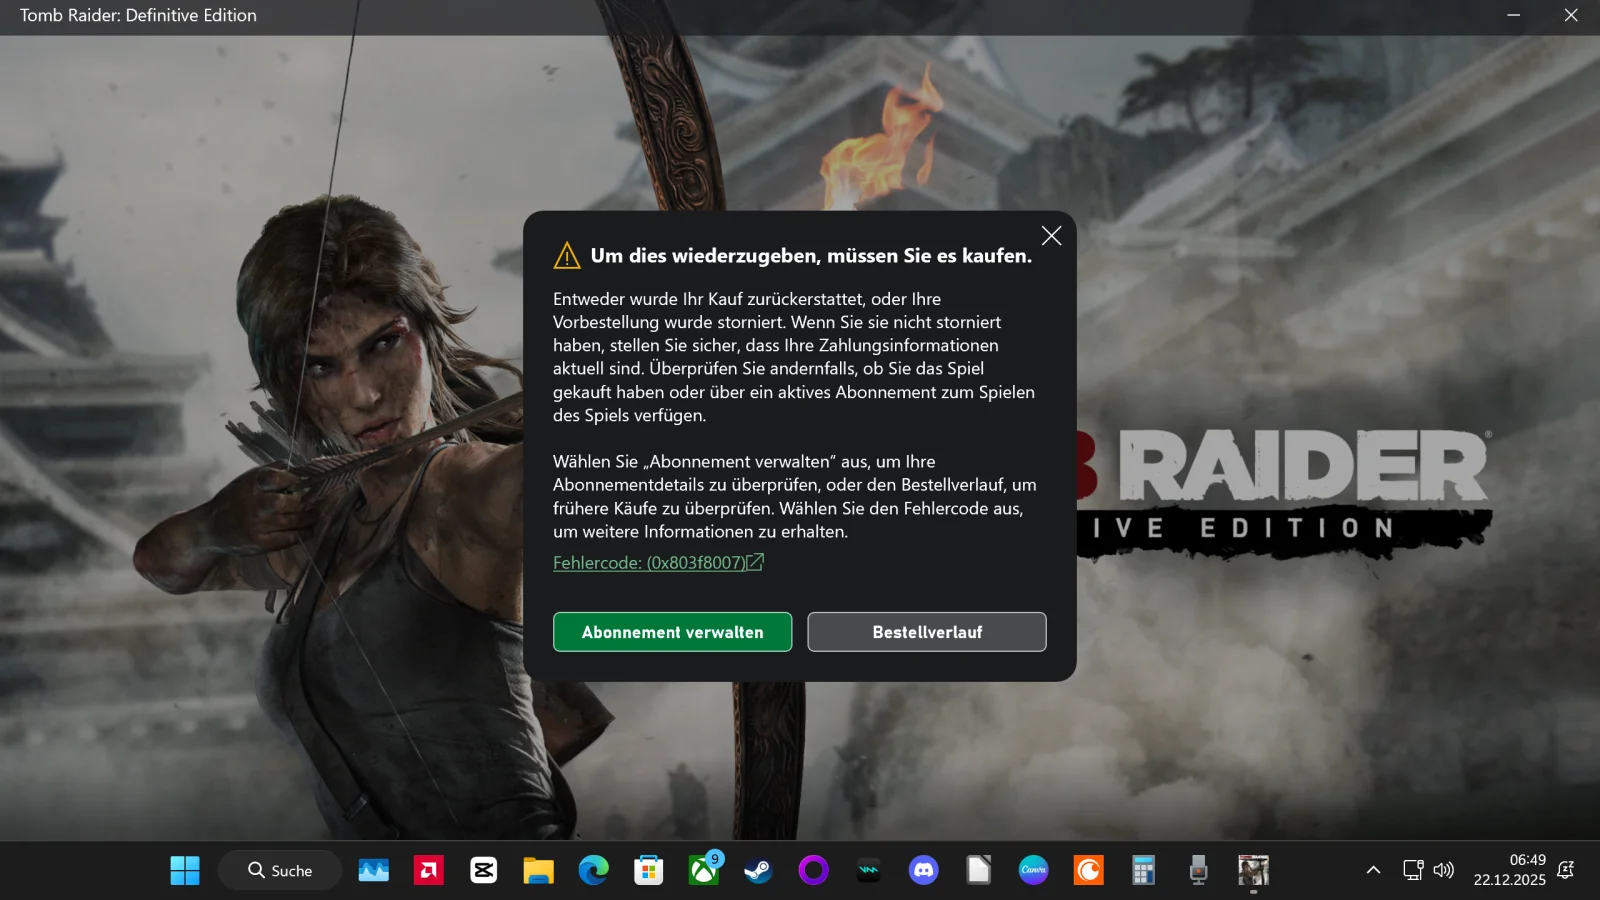Open the Fehlercode 0x803f8007 link
Image resolution: width=1600 pixels, height=900 pixels.
(x=658, y=563)
